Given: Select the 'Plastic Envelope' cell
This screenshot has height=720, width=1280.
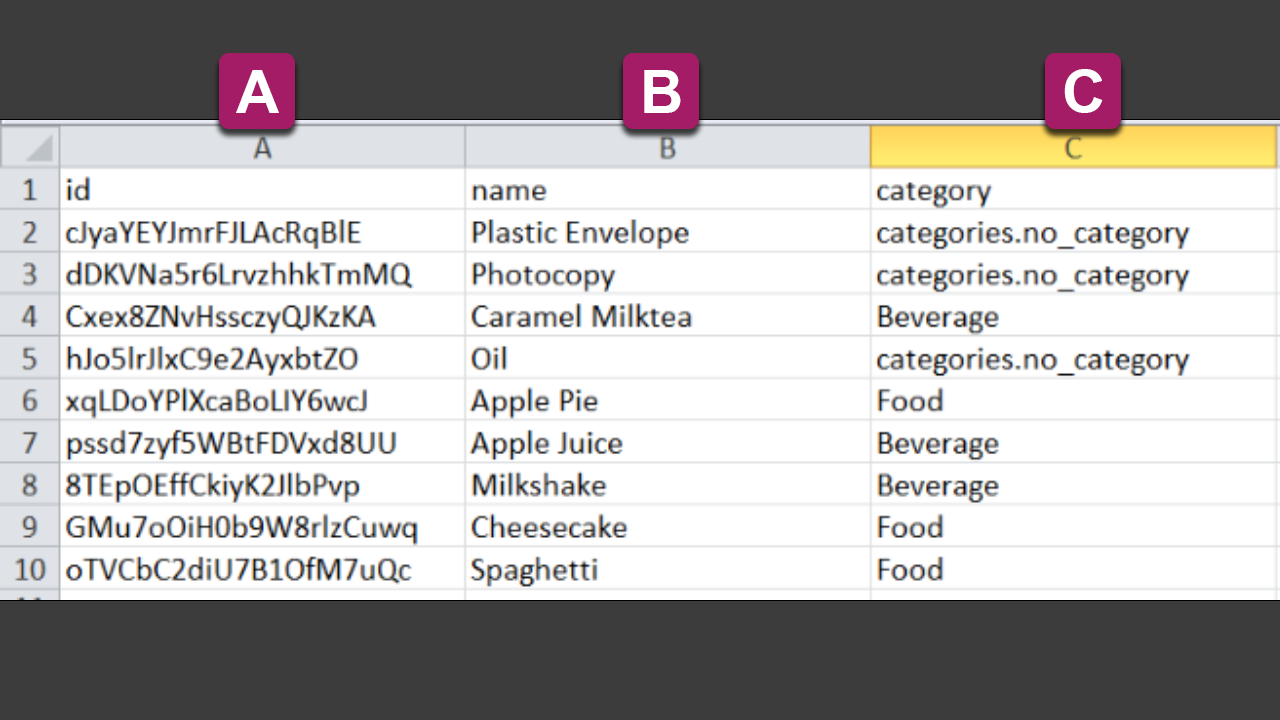Looking at the screenshot, I should 668,232.
